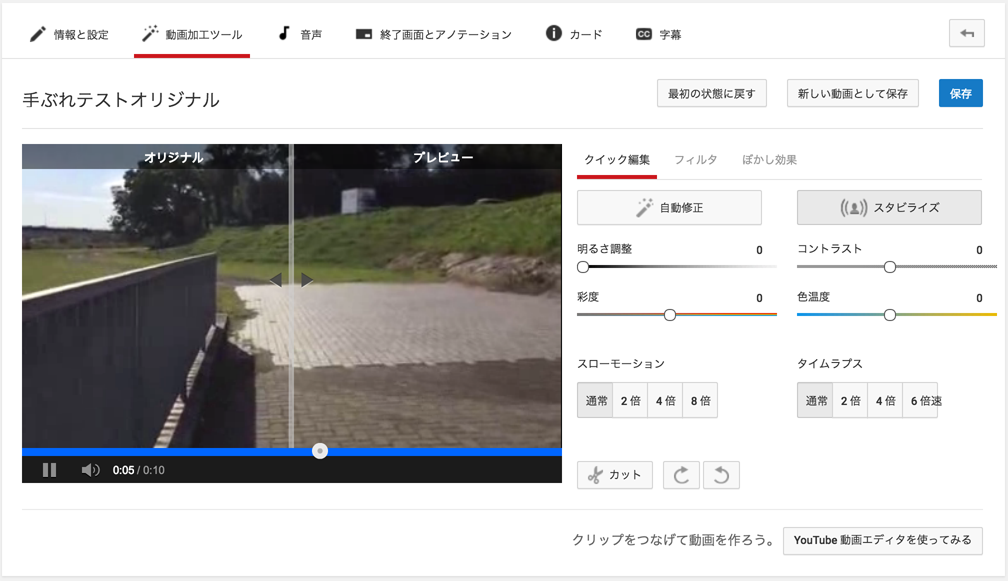Click the left arrow on comparison divider
The width and height of the screenshot is (1008, 581).
tap(276, 280)
